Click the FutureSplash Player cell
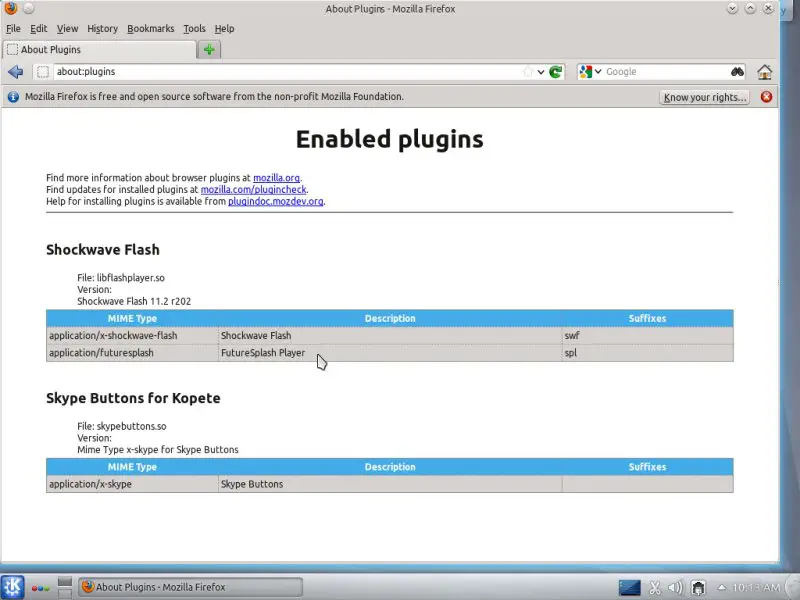Screen dimensions: 800x600 tap(390, 353)
